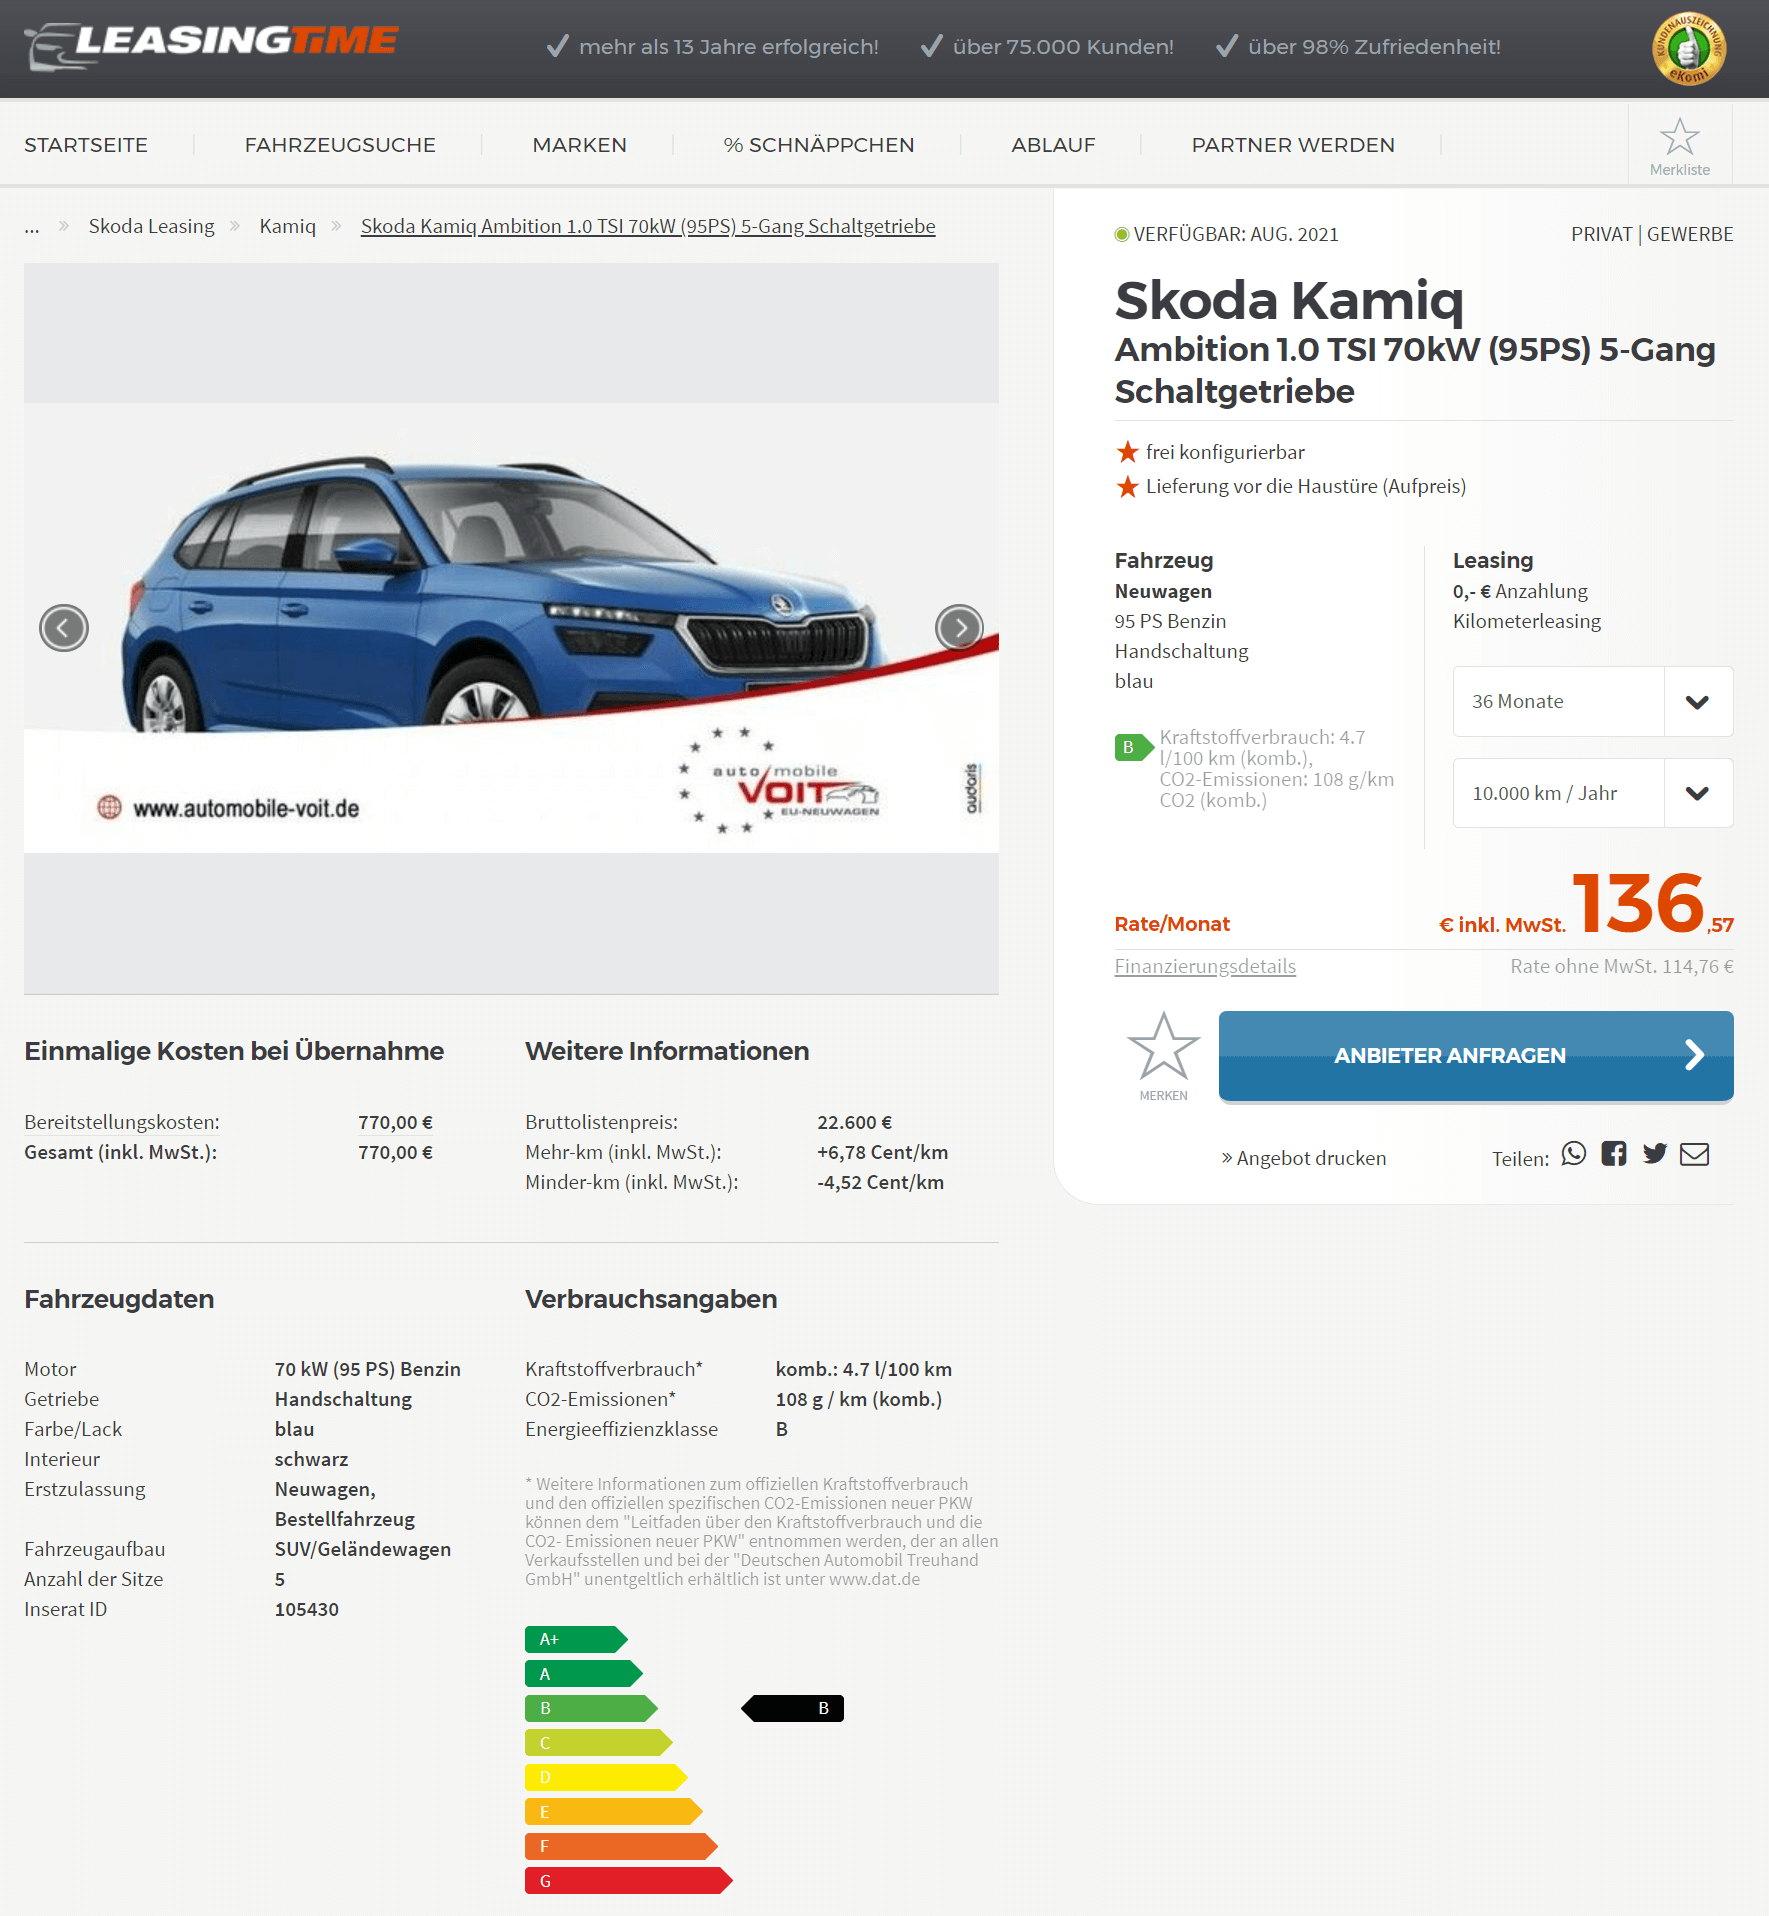Click the blue Skoda Kamiq photo

pos(511,628)
